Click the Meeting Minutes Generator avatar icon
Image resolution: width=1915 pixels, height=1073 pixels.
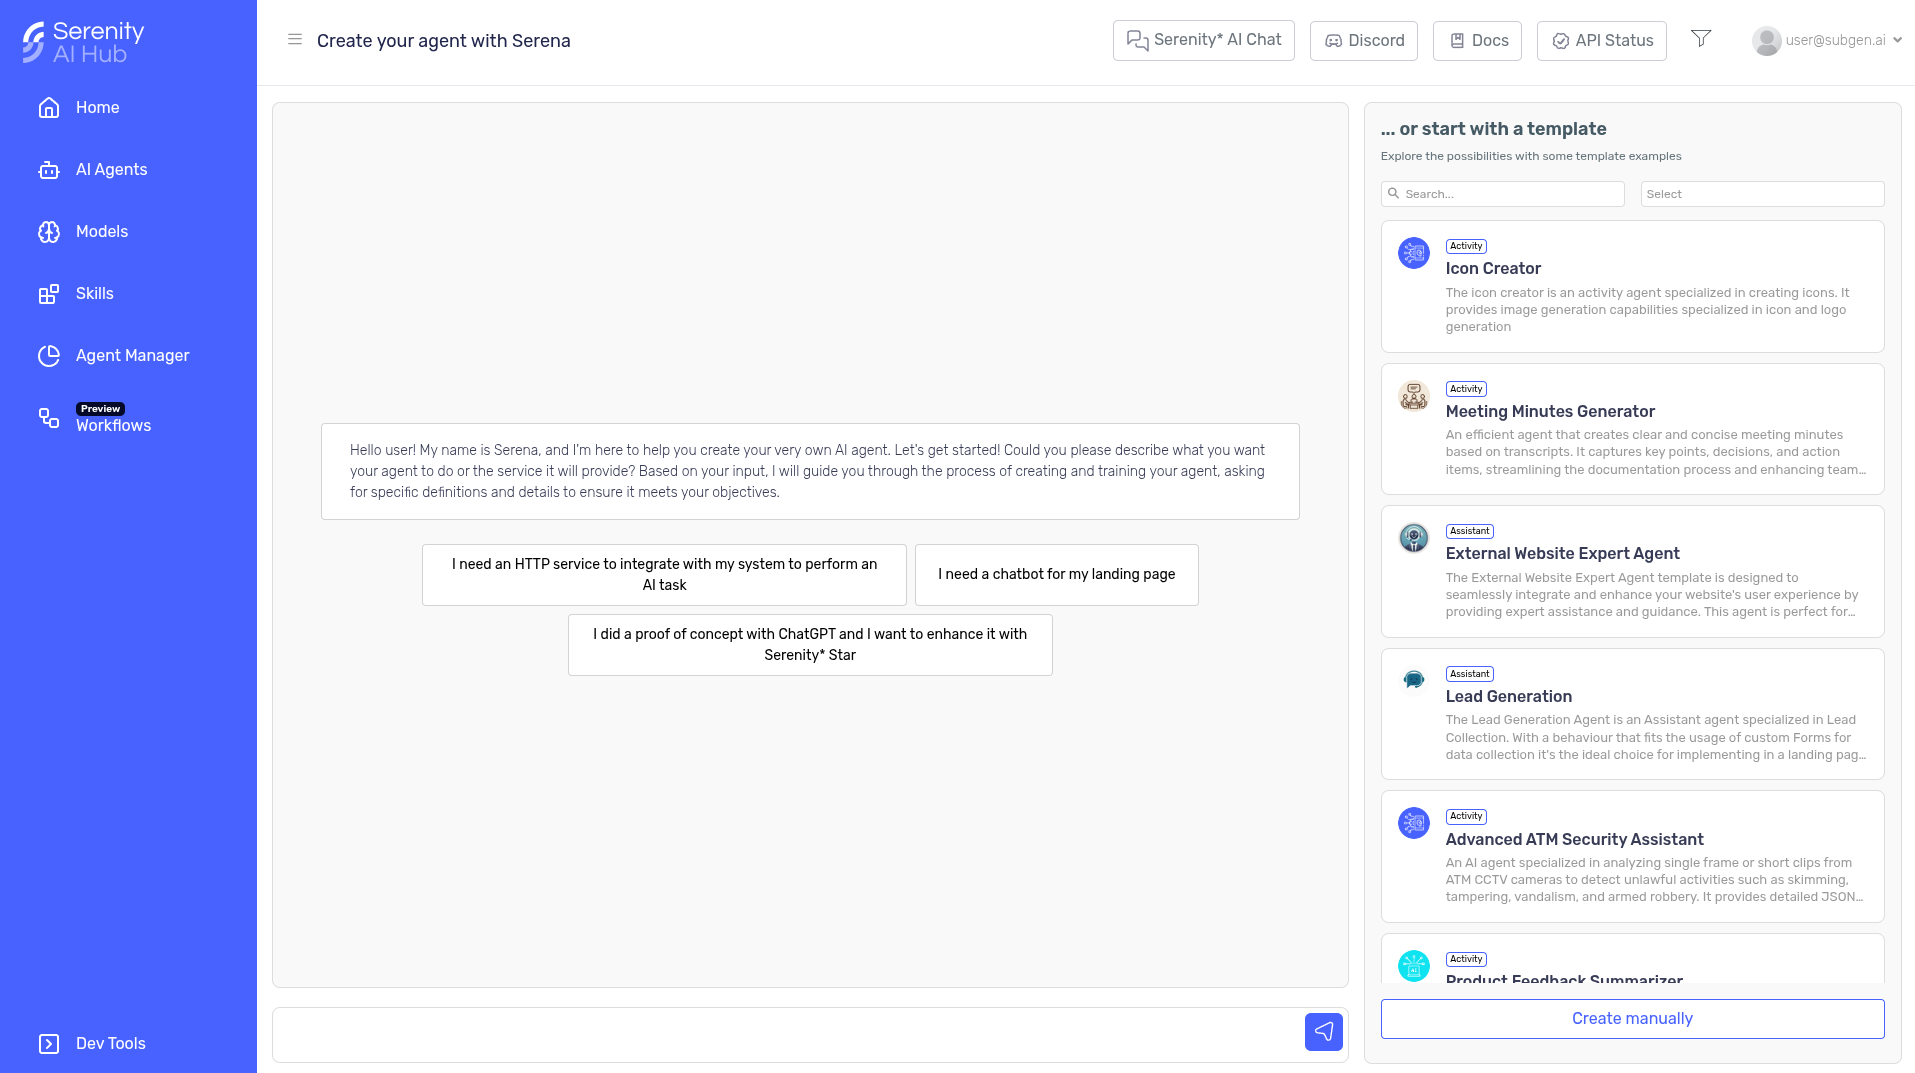coord(1413,396)
